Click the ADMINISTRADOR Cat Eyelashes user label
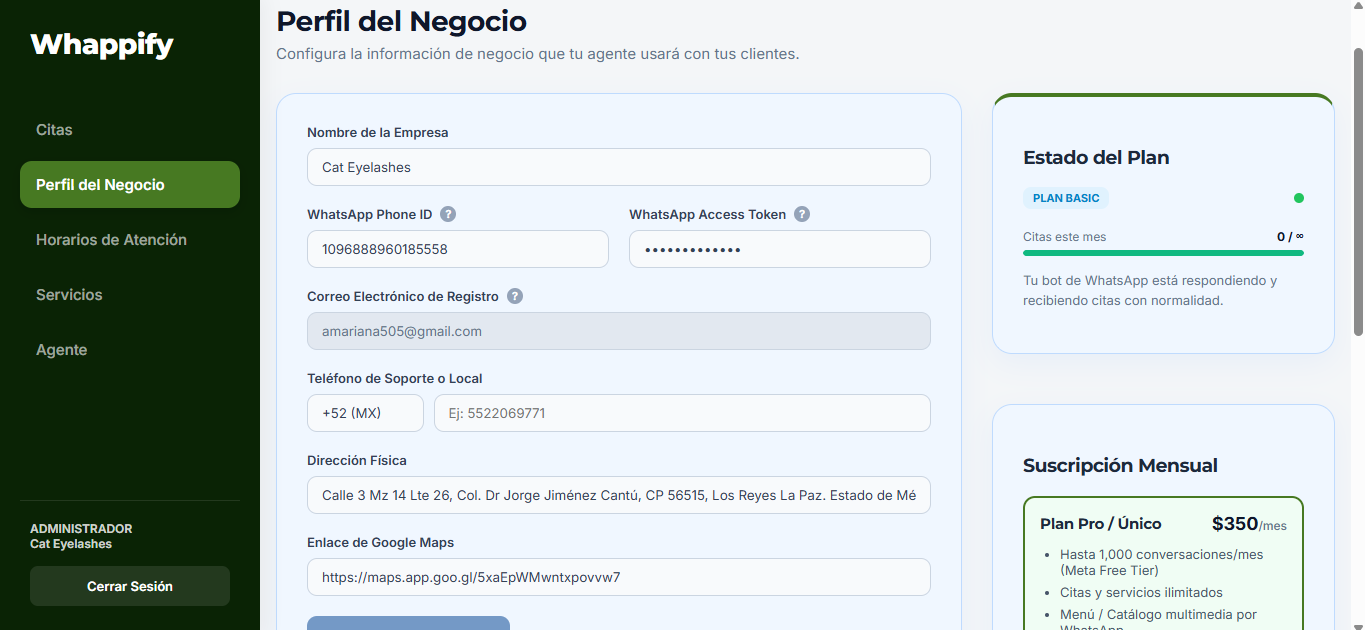 point(81,536)
